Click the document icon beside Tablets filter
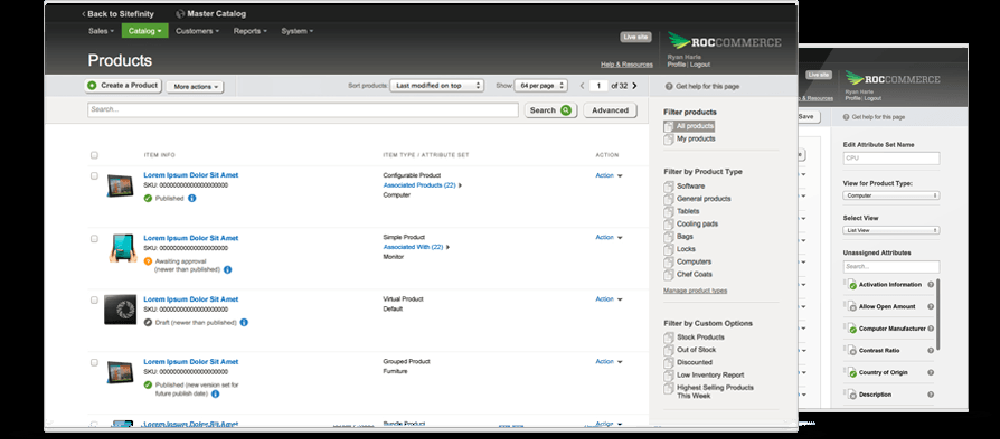1000x439 pixels. 668,211
